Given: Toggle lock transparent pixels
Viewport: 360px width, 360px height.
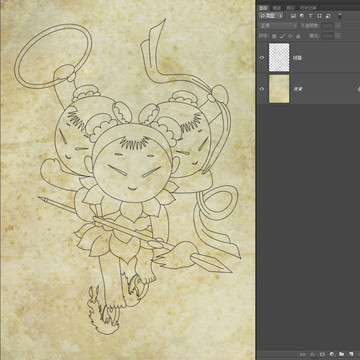Looking at the screenshot, I should (274, 36).
